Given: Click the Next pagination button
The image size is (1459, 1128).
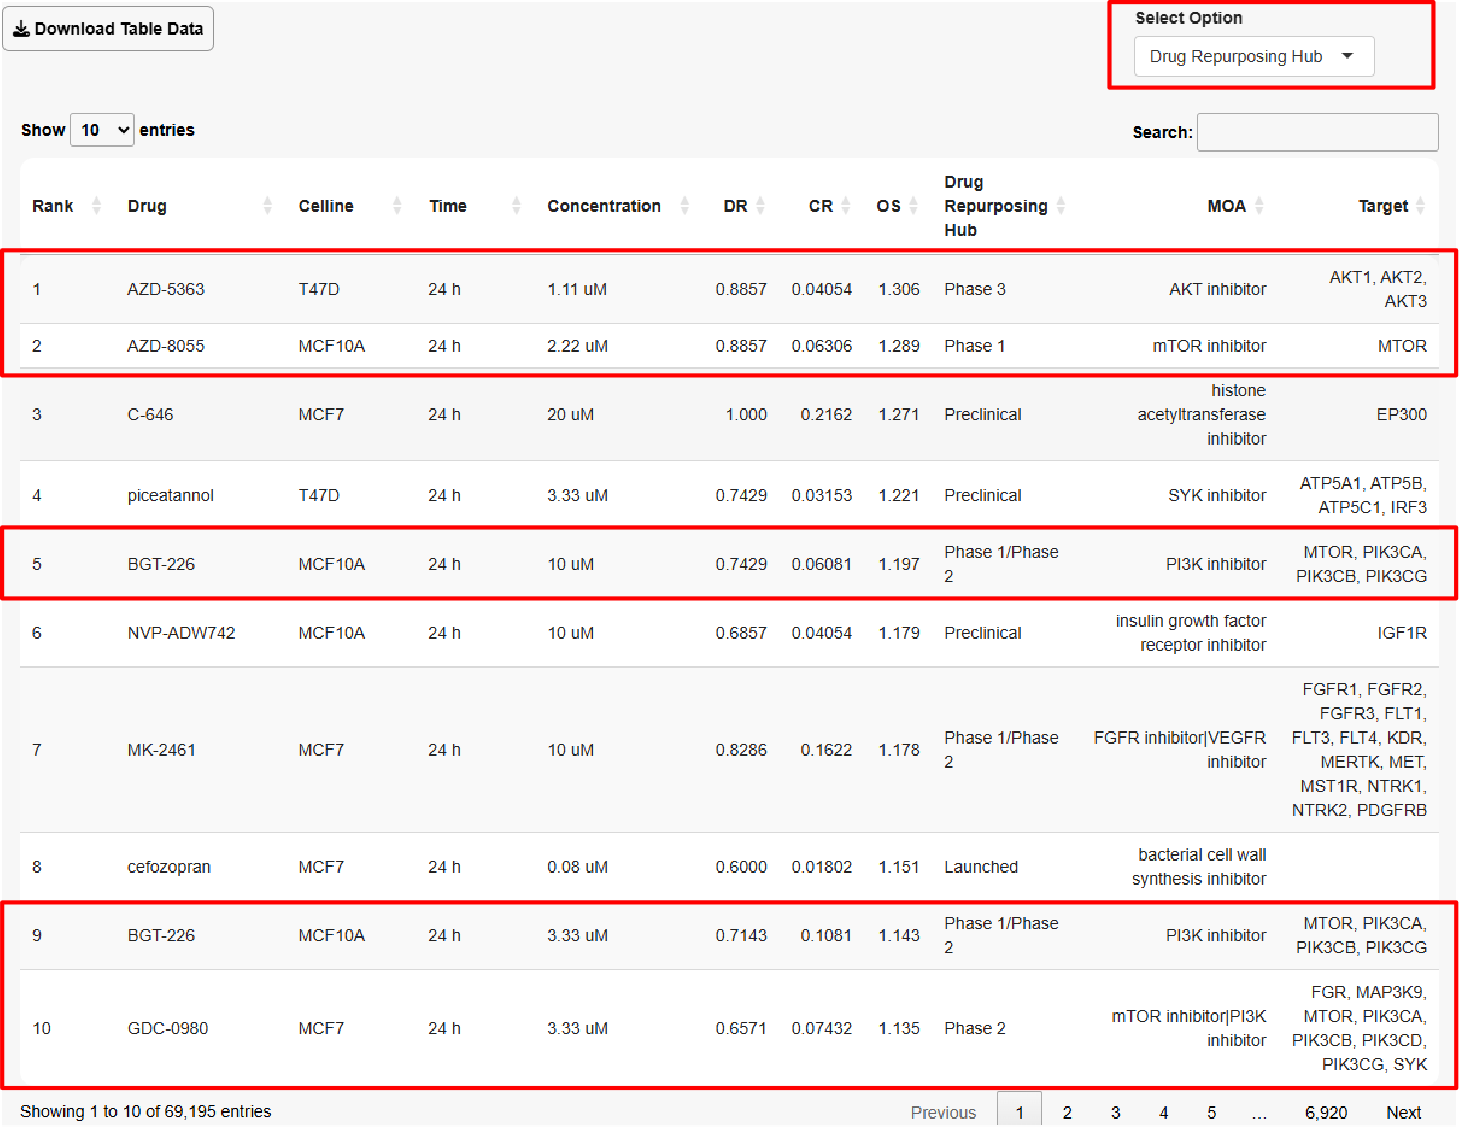Looking at the screenshot, I should 1403,1112.
